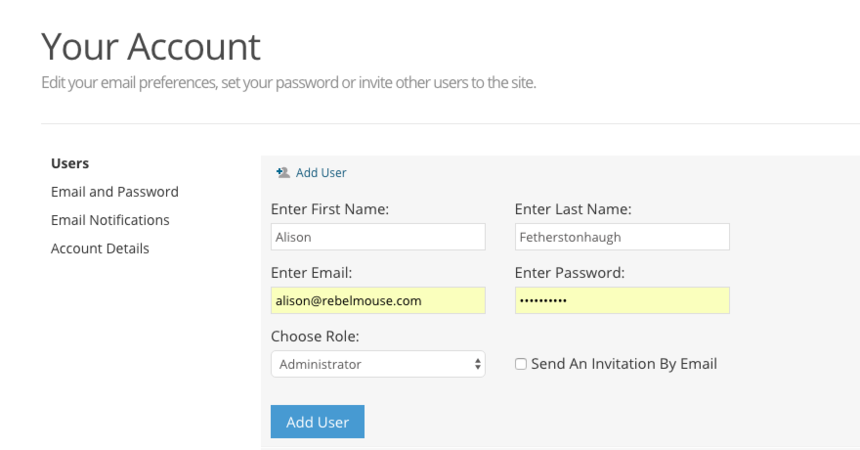Click the Add User link text

tap(321, 173)
